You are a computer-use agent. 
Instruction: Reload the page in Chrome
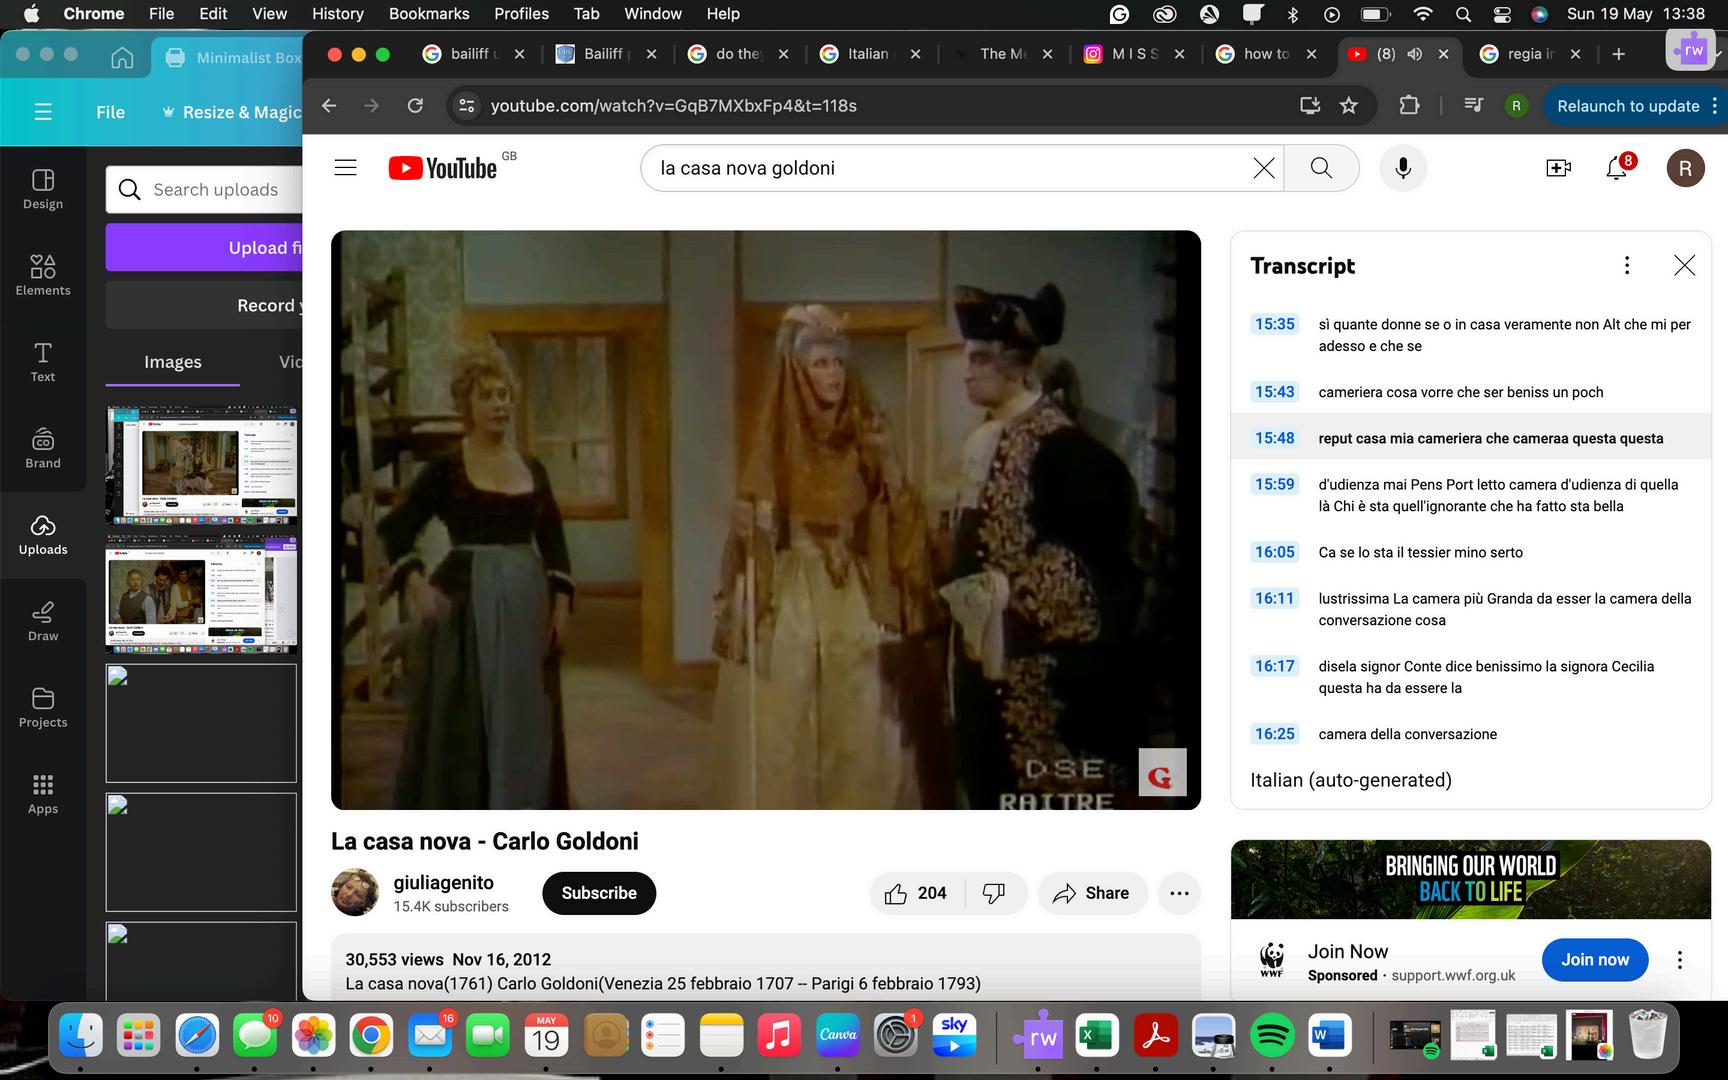click(415, 106)
